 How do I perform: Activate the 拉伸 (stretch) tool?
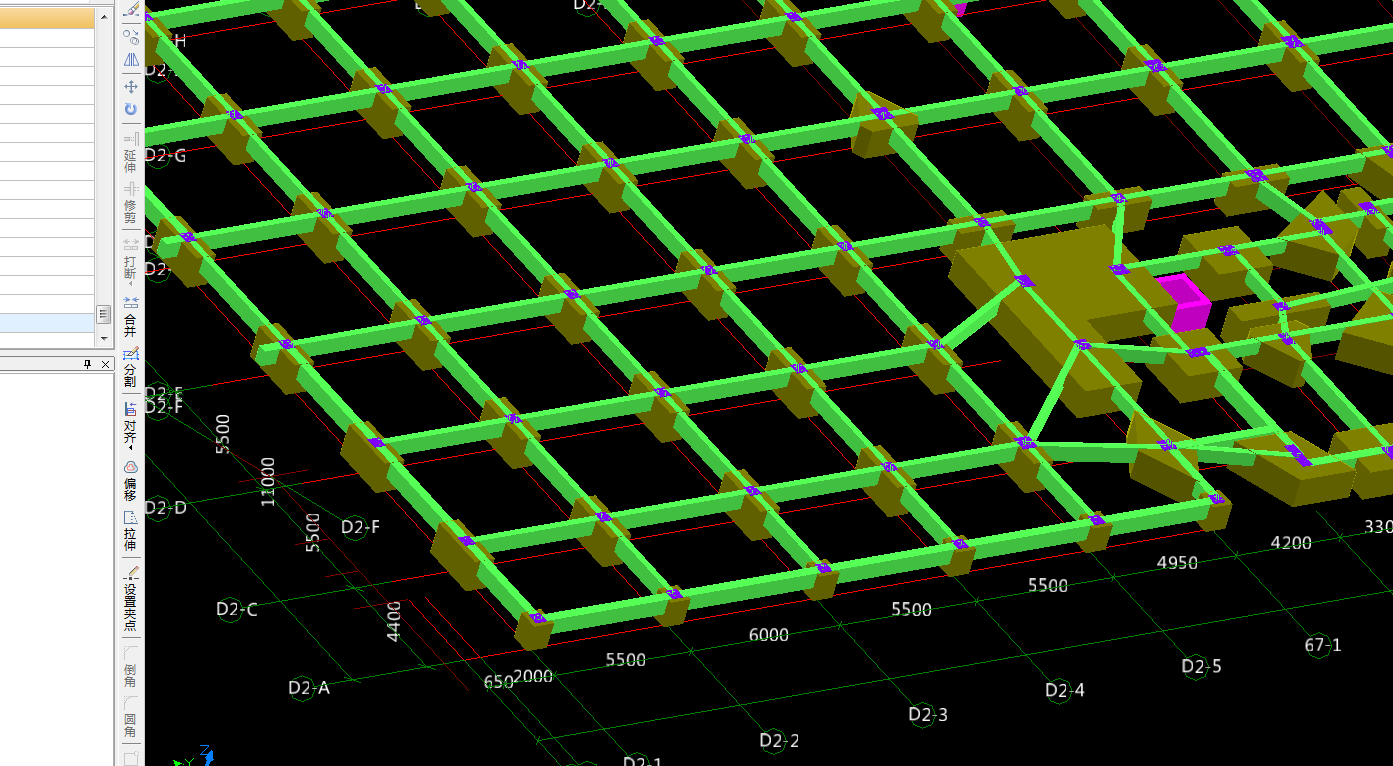(131, 531)
